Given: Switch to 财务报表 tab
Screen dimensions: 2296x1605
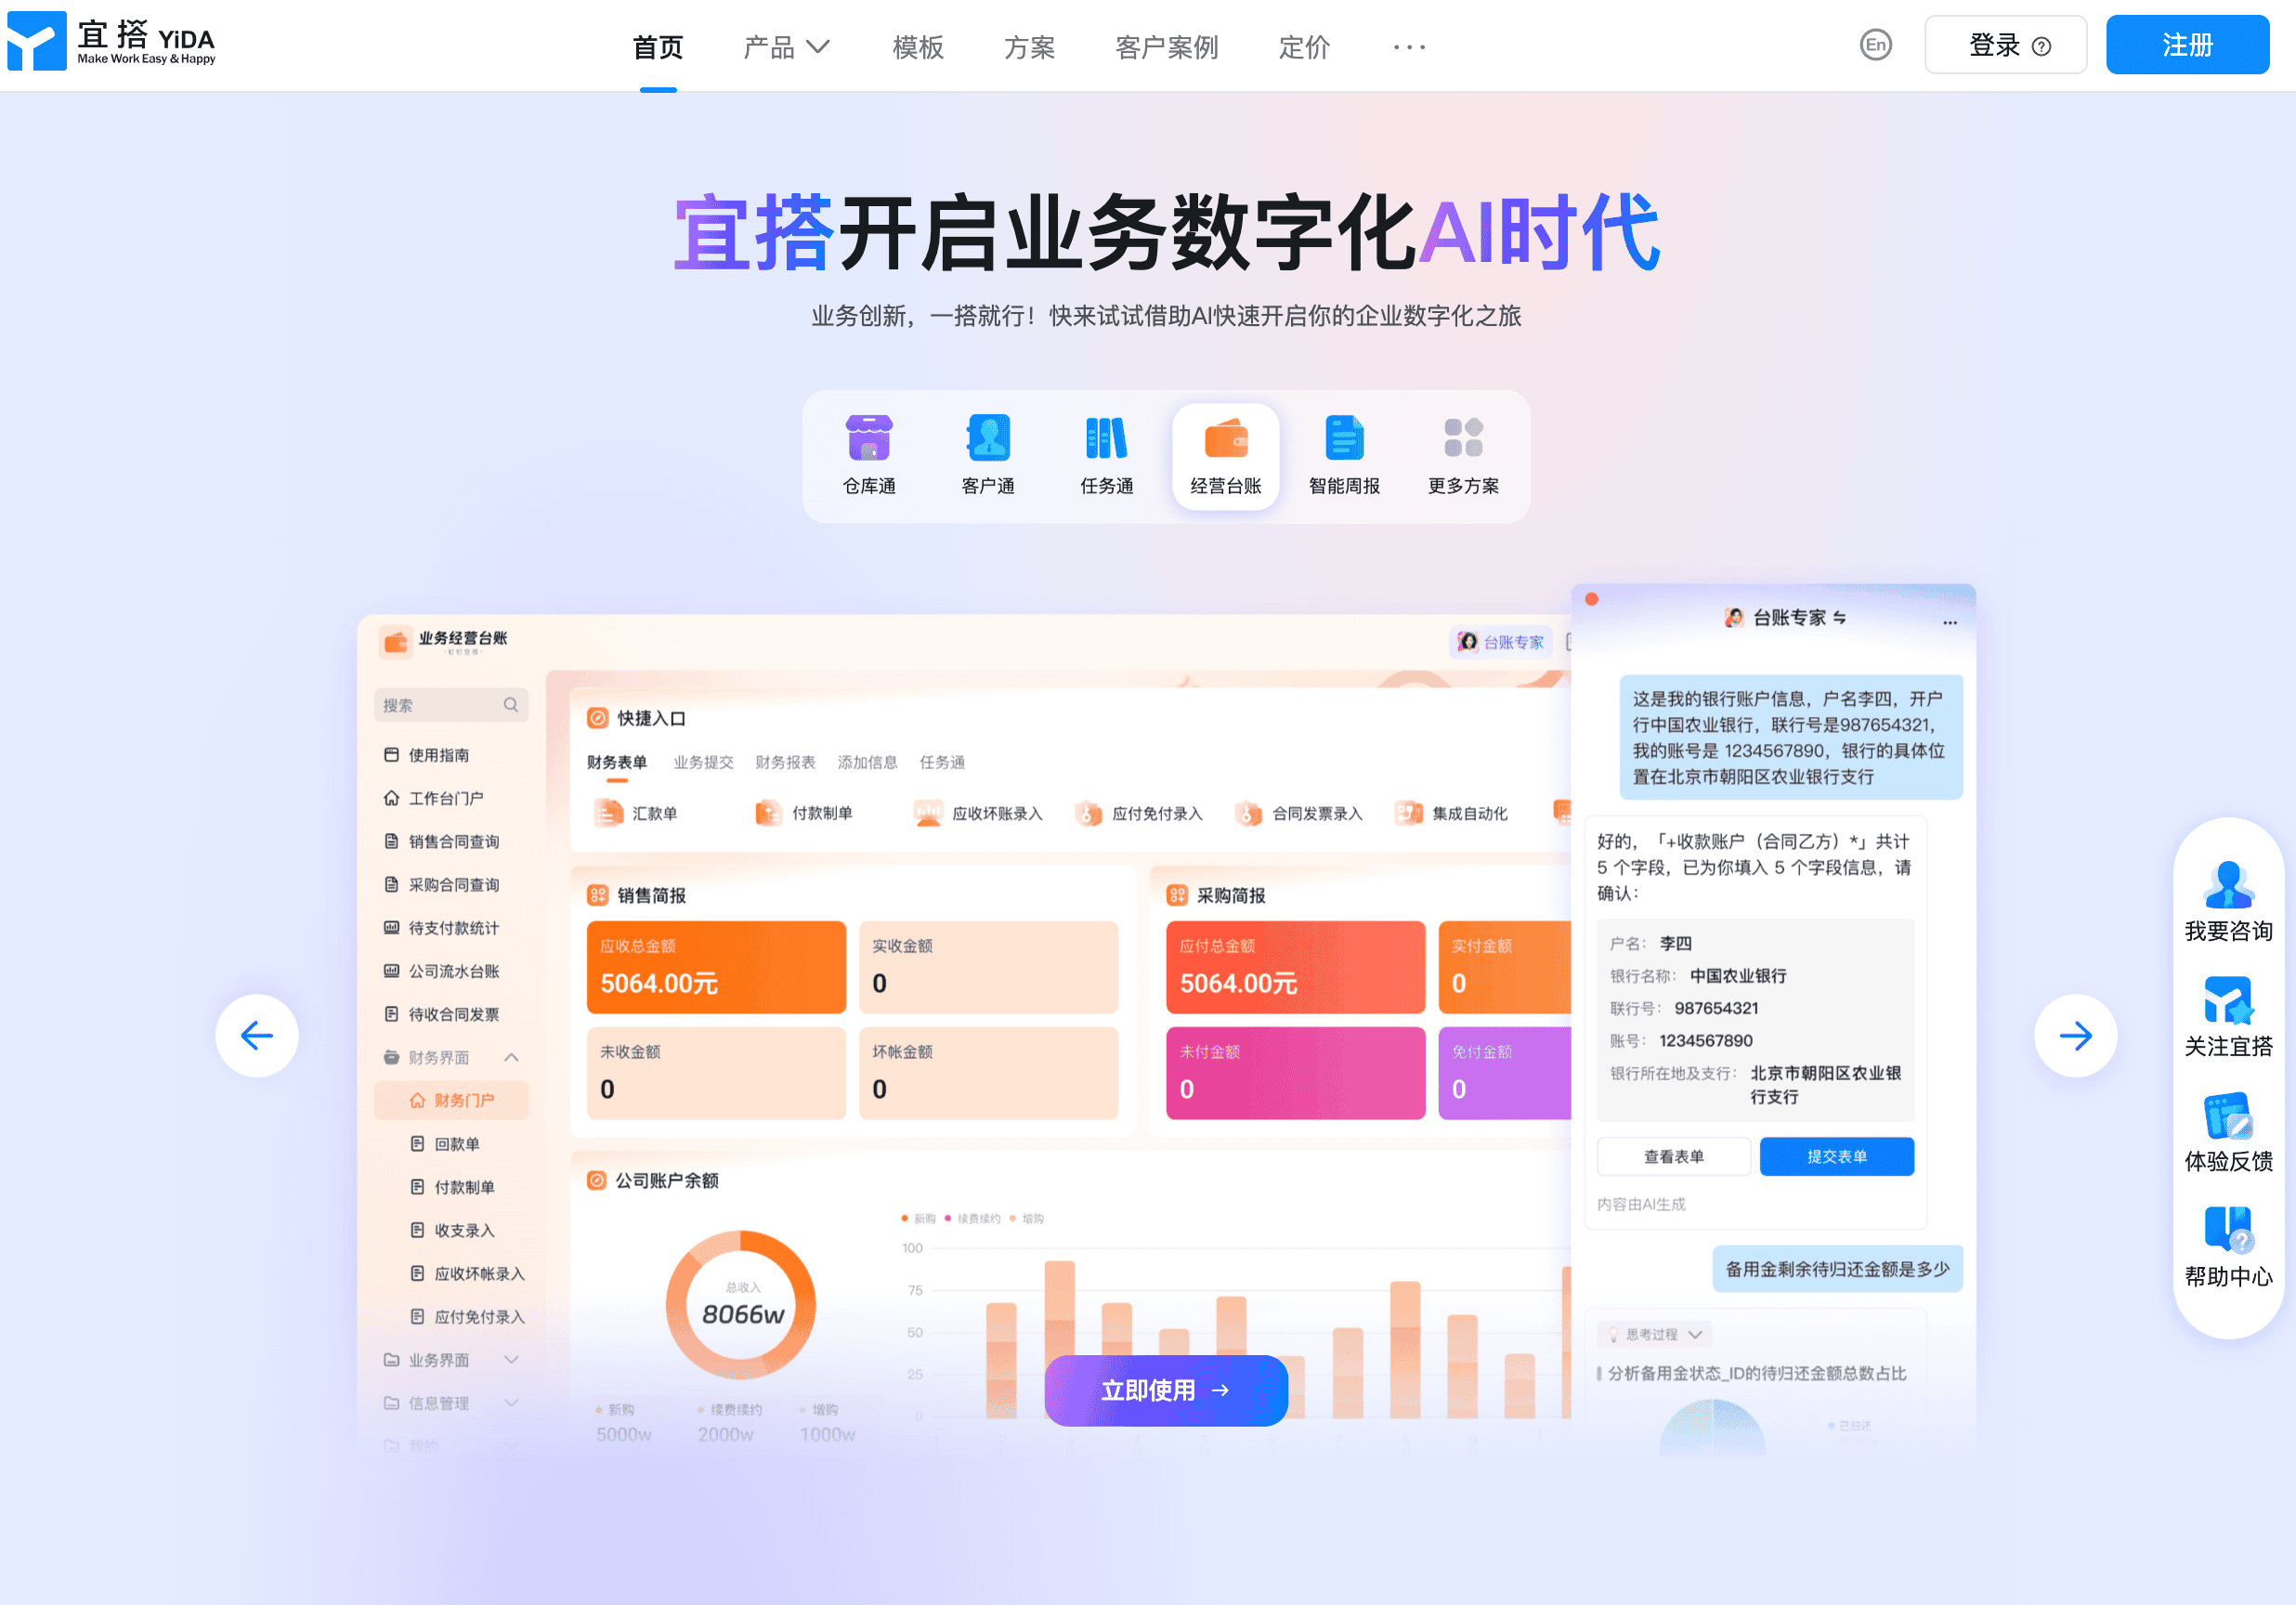Looking at the screenshot, I should pyautogui.click(x=785, y=762).
